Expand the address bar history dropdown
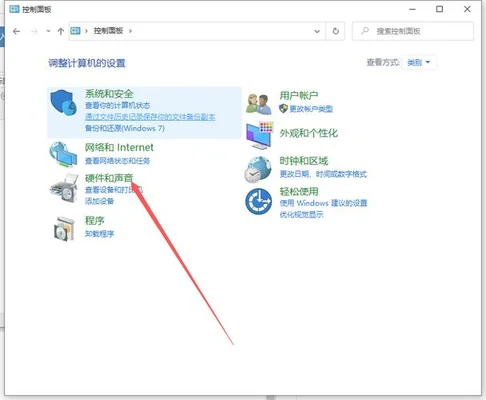This screenshot has height=400, width=486. click(317, 31)
